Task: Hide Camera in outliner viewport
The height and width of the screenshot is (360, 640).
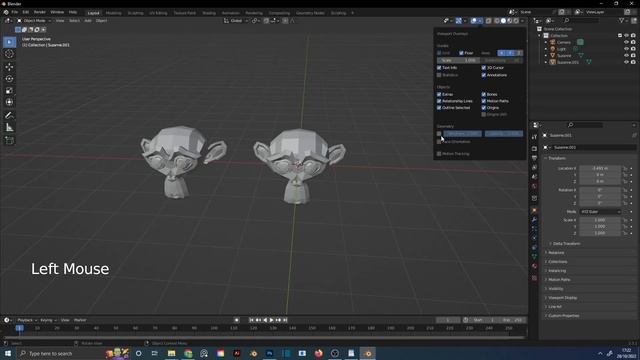Action: [627, 42]
